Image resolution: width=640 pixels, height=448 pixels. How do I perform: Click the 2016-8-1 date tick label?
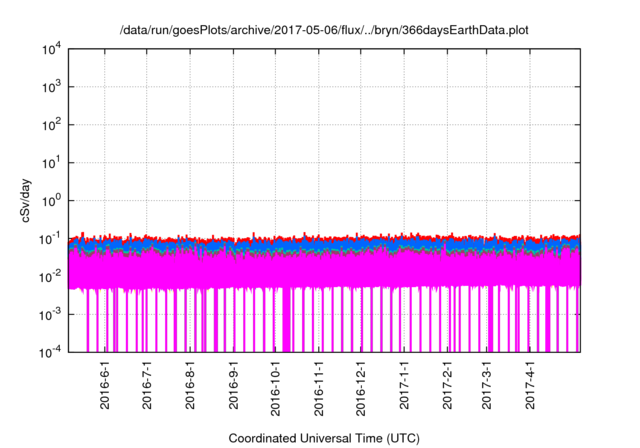pyautogui.click(x=190, y=385)
